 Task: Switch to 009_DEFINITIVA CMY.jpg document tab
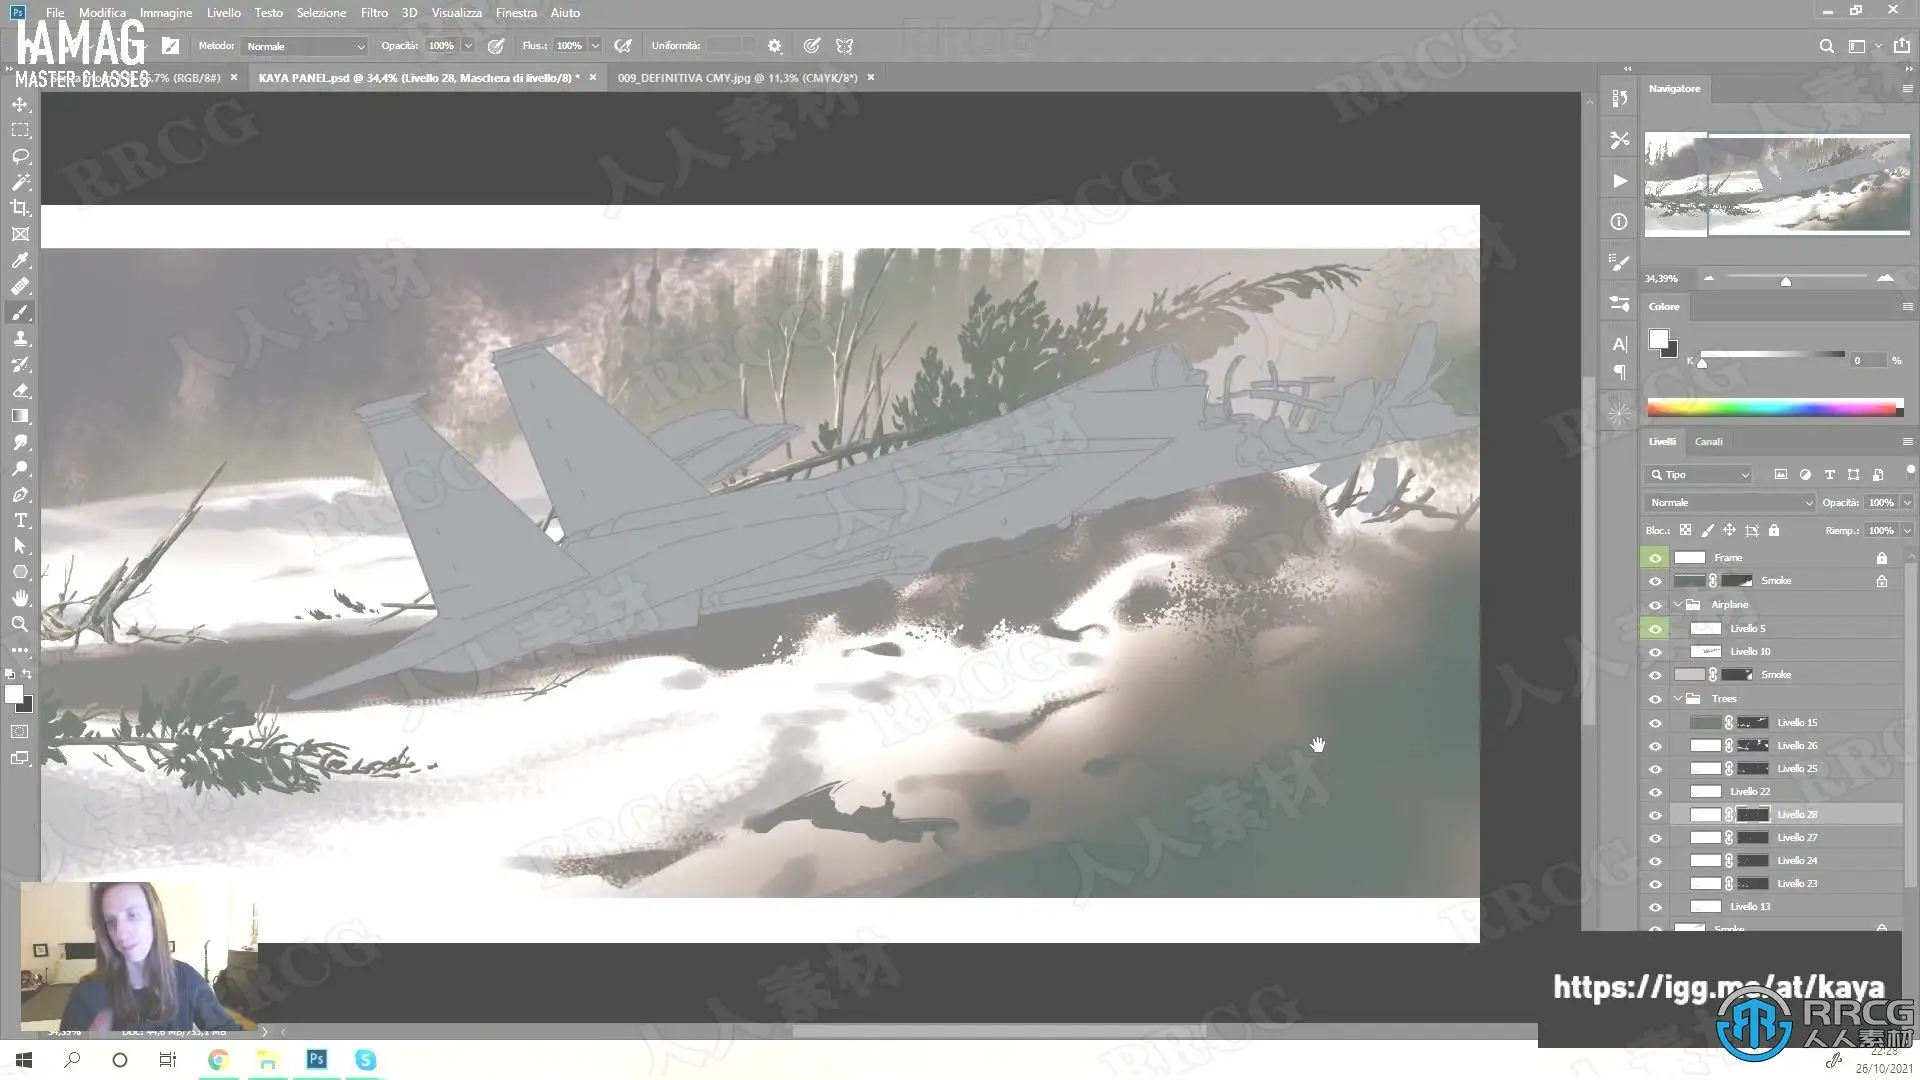coord(737,77)
